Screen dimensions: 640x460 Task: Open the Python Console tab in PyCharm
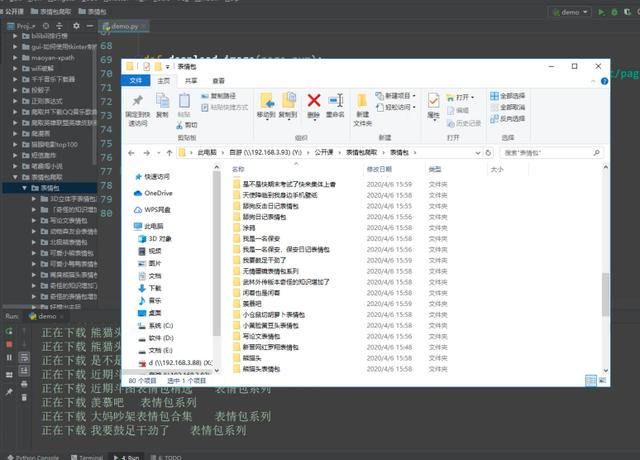pos(33,457)
